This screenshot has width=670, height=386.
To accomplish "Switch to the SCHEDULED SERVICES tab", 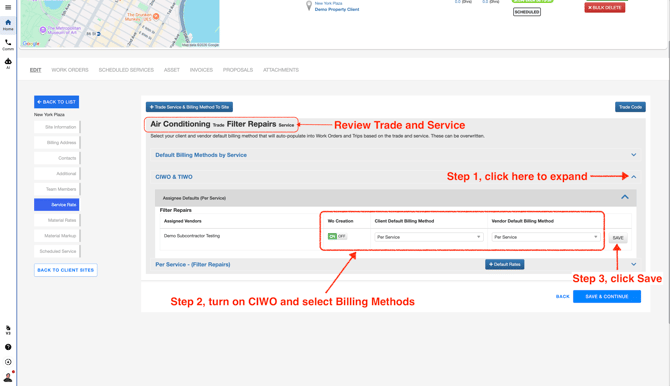I will pyautogui.click(x=126, y=70).
